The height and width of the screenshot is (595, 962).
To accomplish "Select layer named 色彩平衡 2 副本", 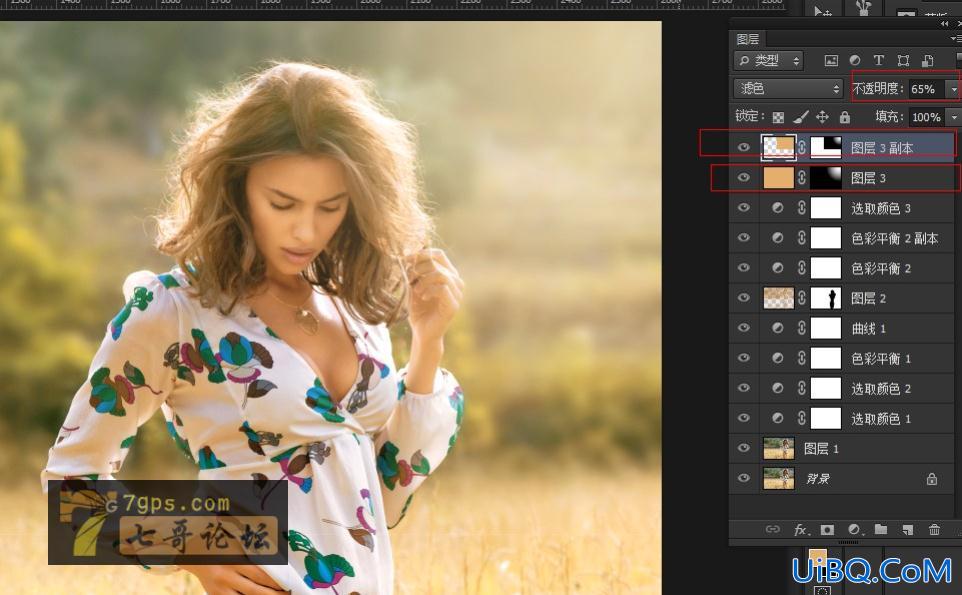I will click(x=895, y=238).
